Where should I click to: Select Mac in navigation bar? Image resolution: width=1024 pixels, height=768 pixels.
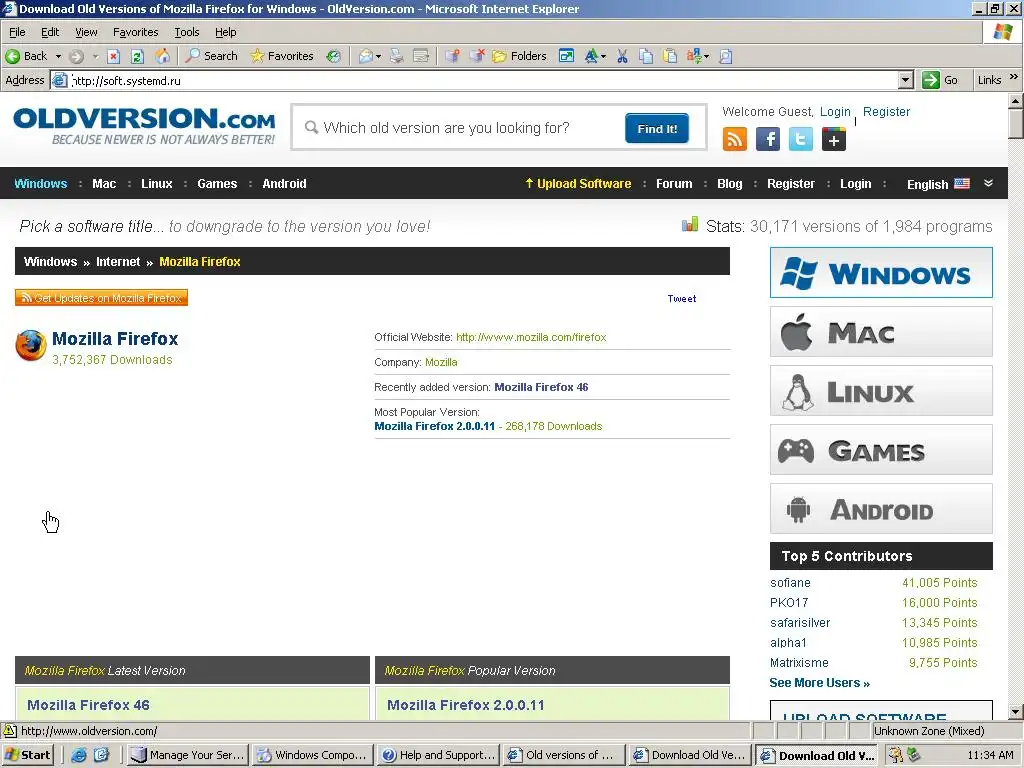point(104,184)
